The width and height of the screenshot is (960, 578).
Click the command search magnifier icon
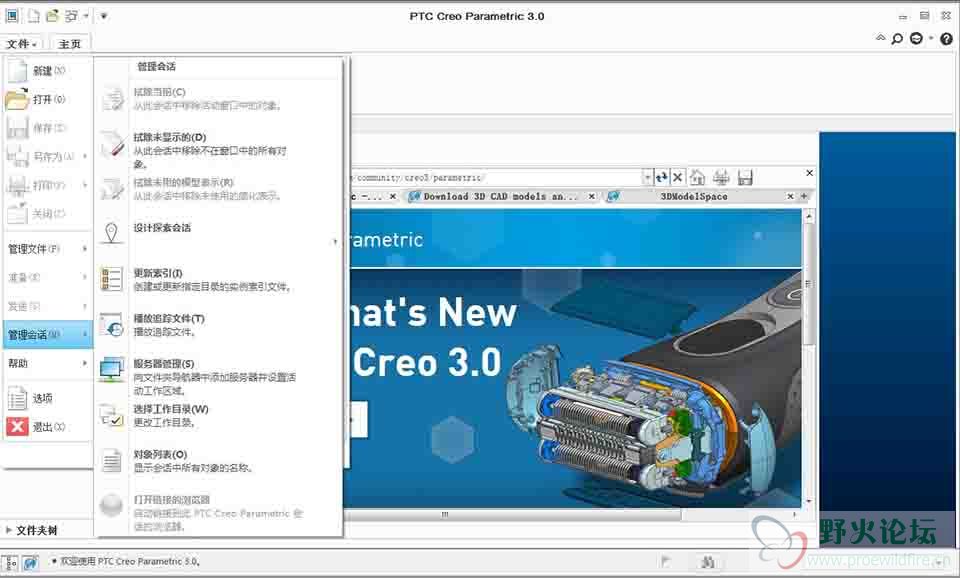pos(897,39)
